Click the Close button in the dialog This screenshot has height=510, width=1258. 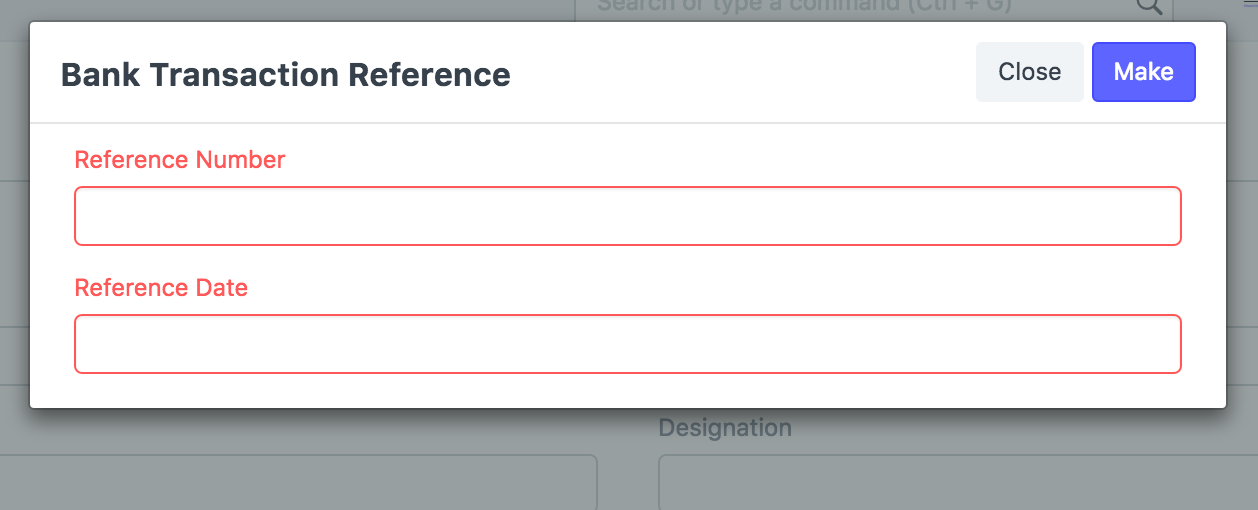1029,72
